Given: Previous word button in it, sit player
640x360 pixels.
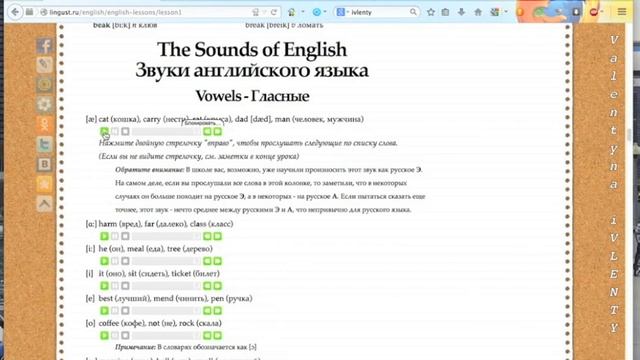Looking at the screenshot, I should 207,286.
